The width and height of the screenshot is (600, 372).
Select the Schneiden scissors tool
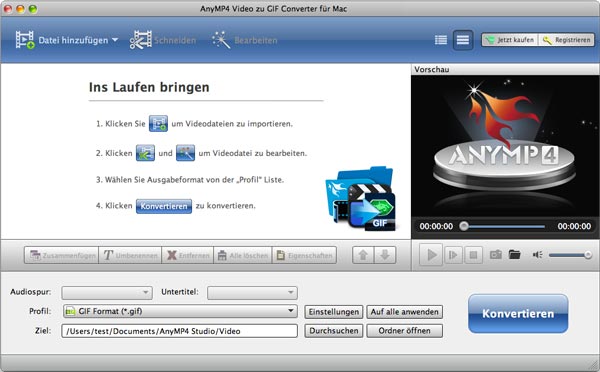tap(163, 40)
